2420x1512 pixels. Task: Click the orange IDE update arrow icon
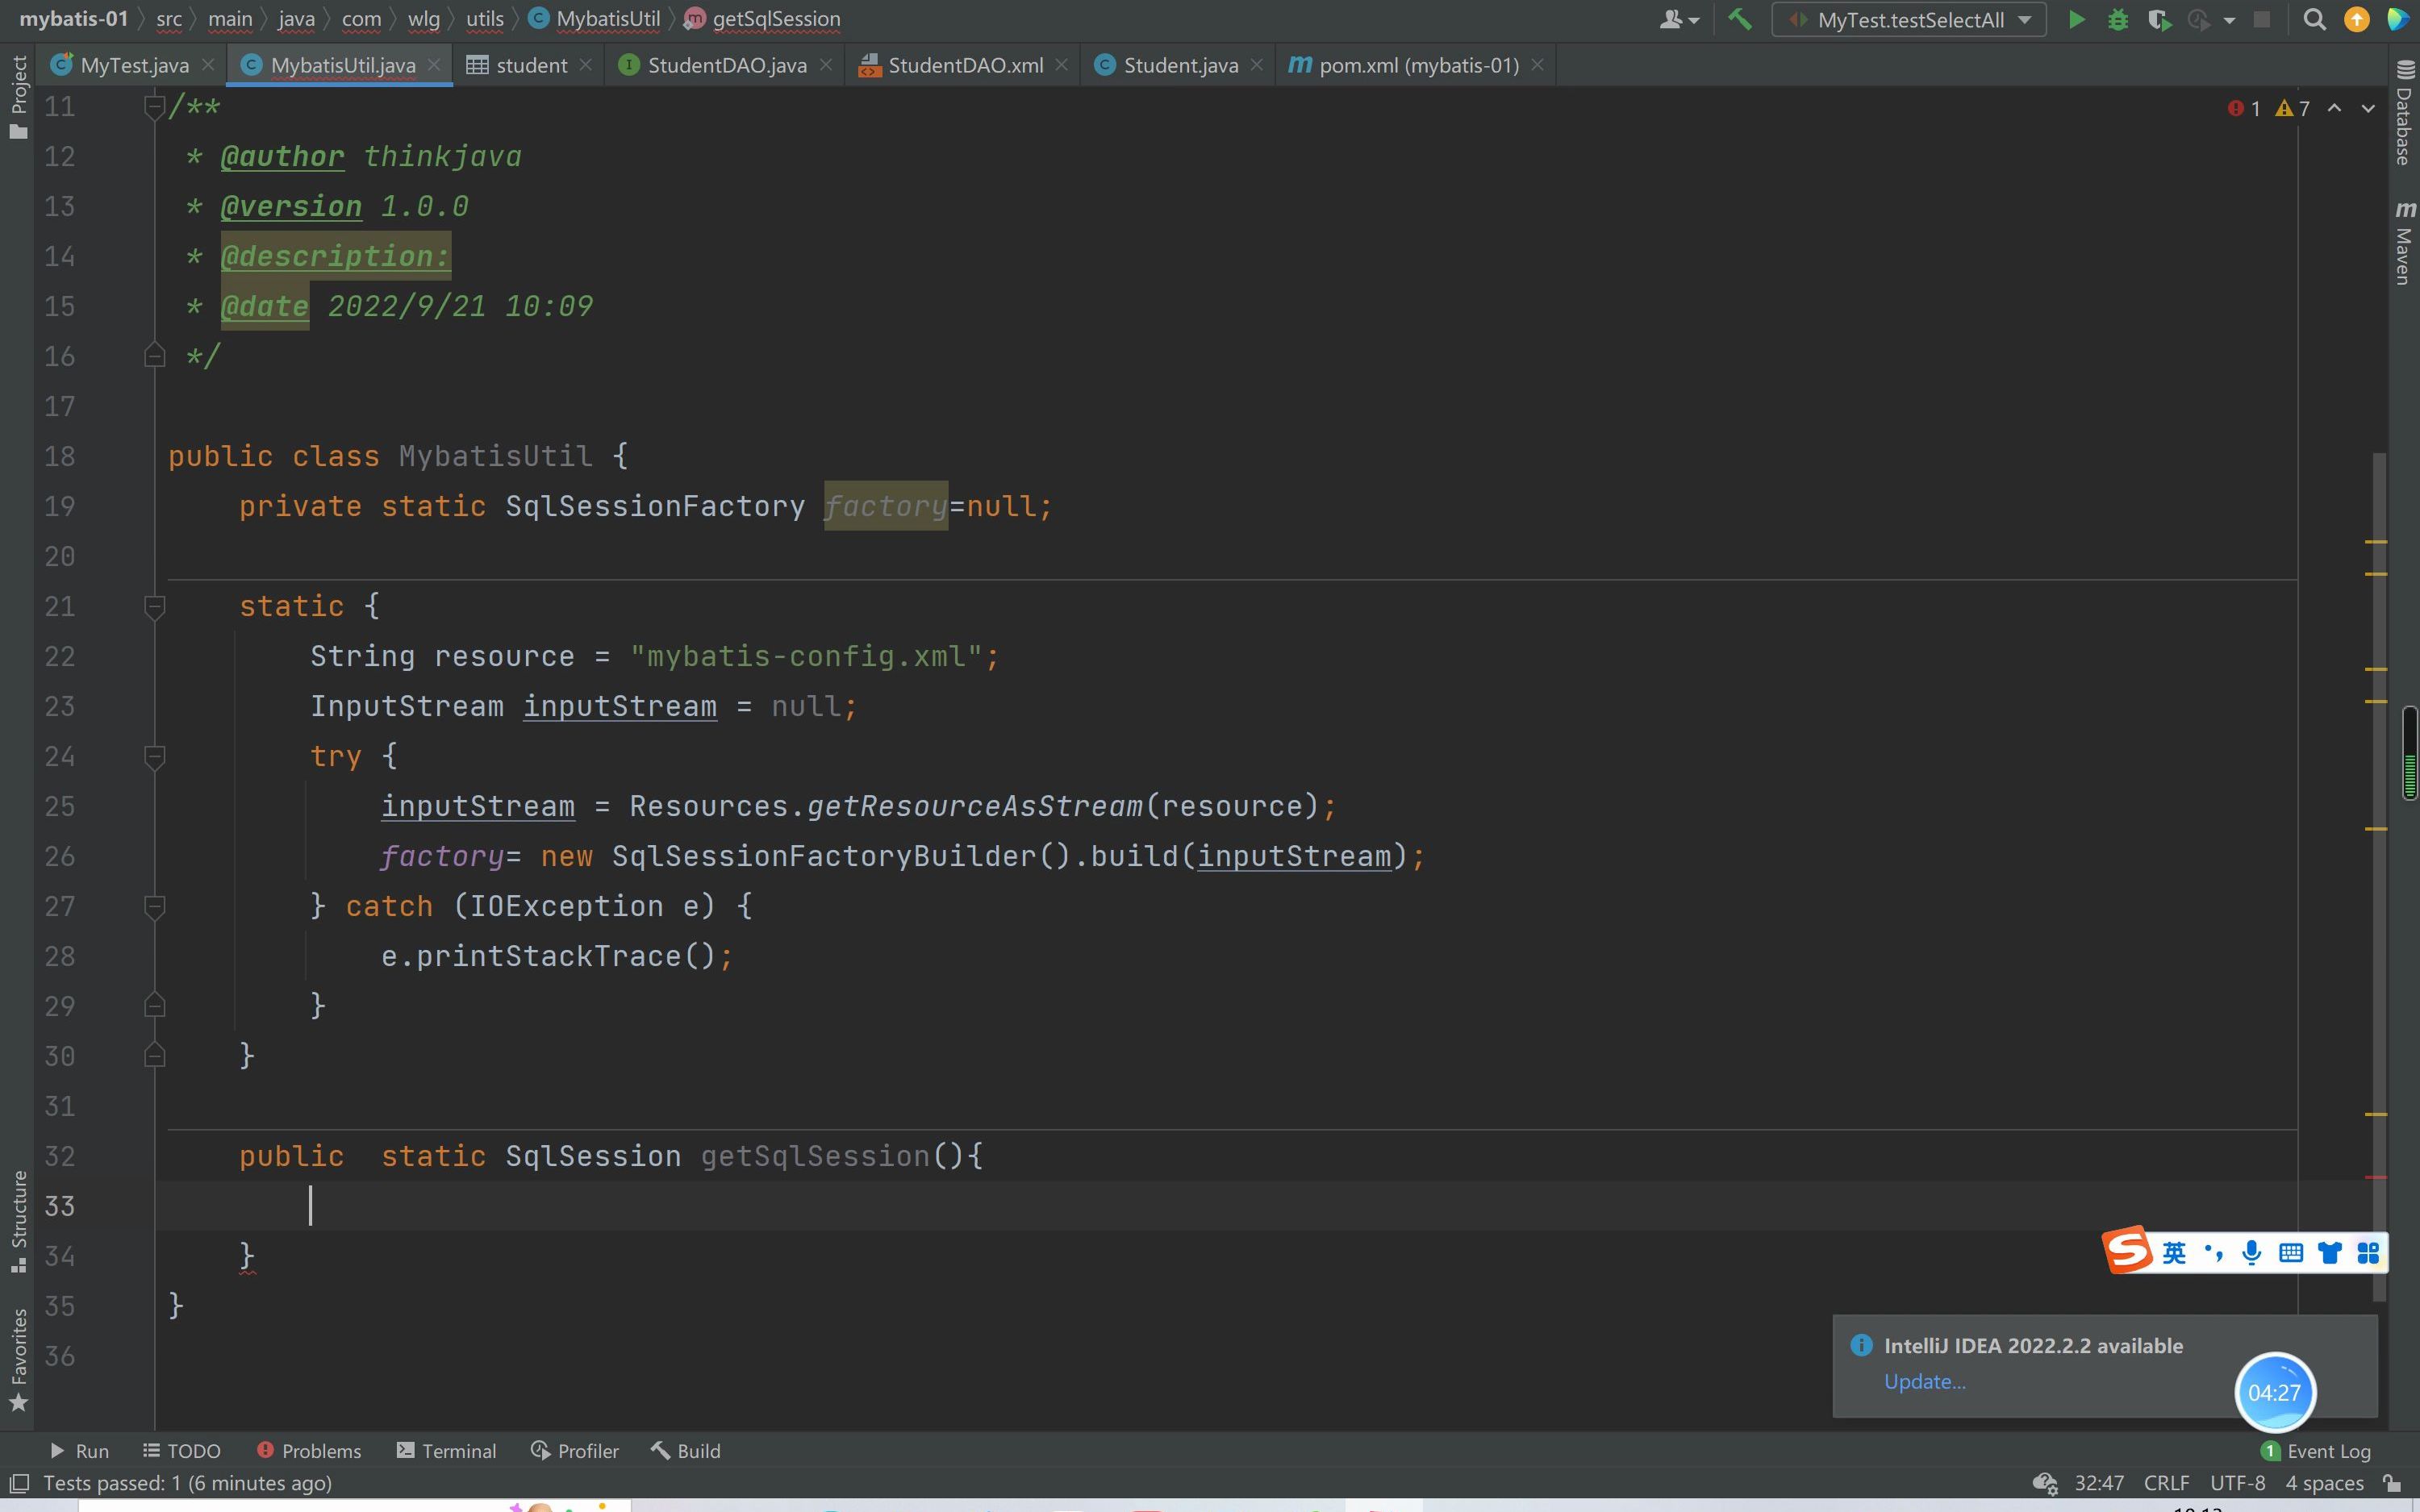(2356, 20)
